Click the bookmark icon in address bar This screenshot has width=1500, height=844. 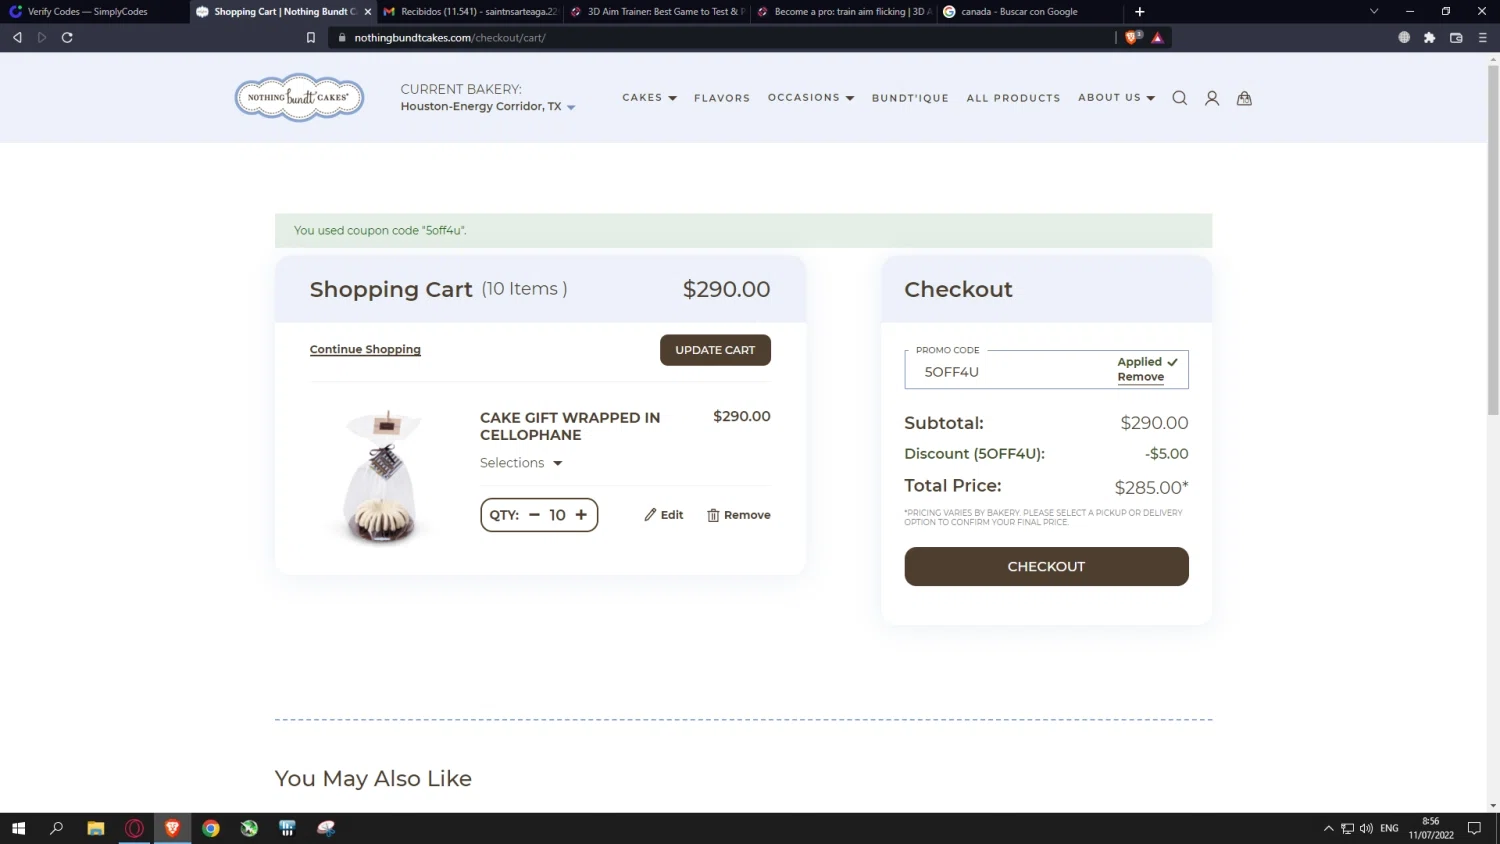[311, 37]
